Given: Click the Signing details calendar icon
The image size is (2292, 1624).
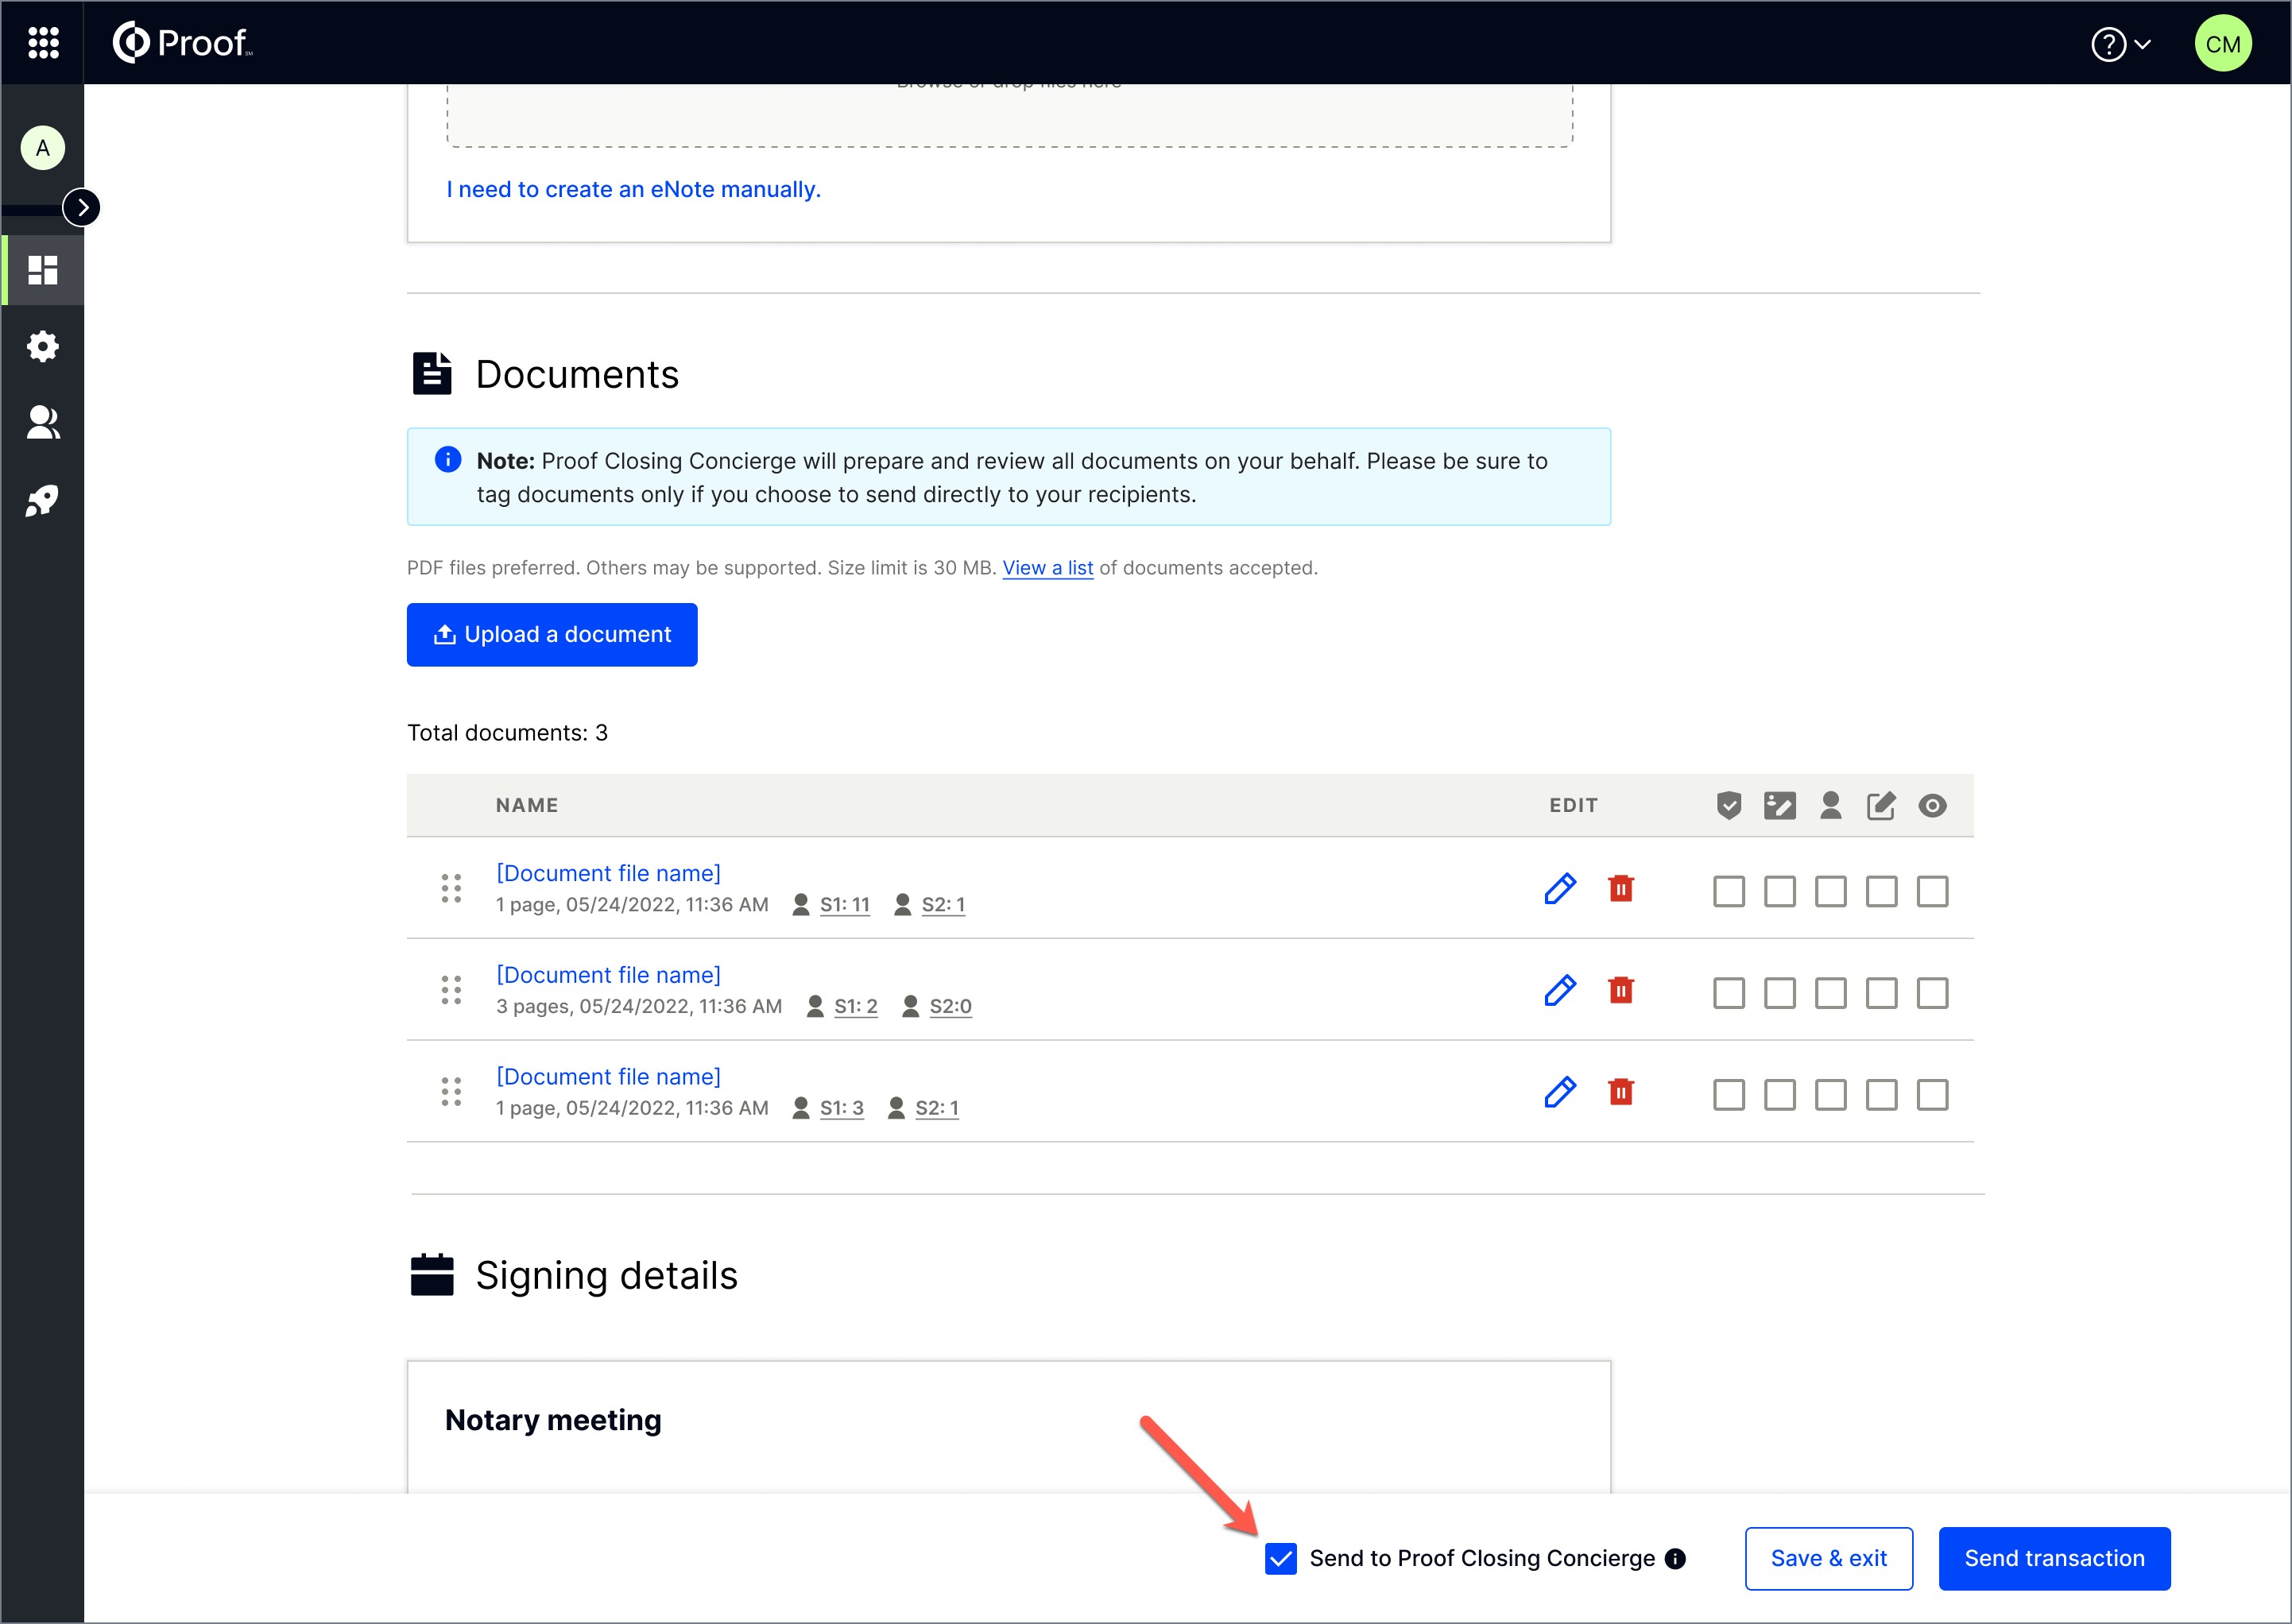Looking at the screenshot, I should coord(432,1275).
